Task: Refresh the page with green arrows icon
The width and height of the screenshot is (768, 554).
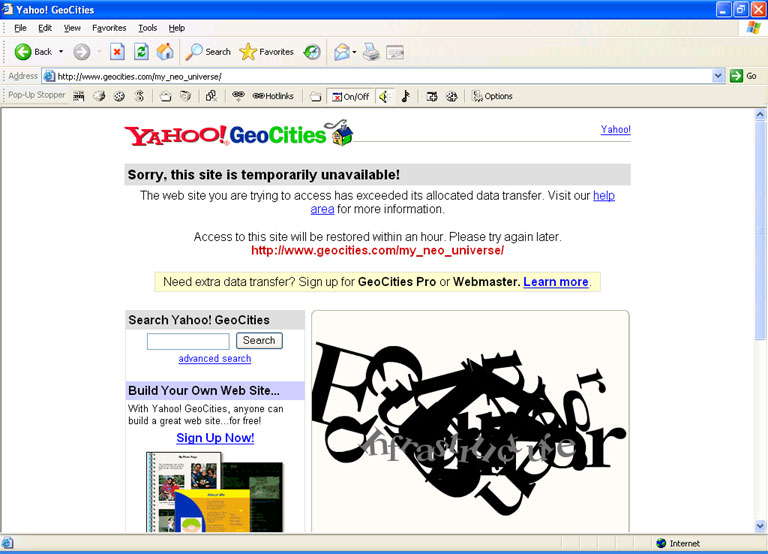Action: [x=141, y=51]
